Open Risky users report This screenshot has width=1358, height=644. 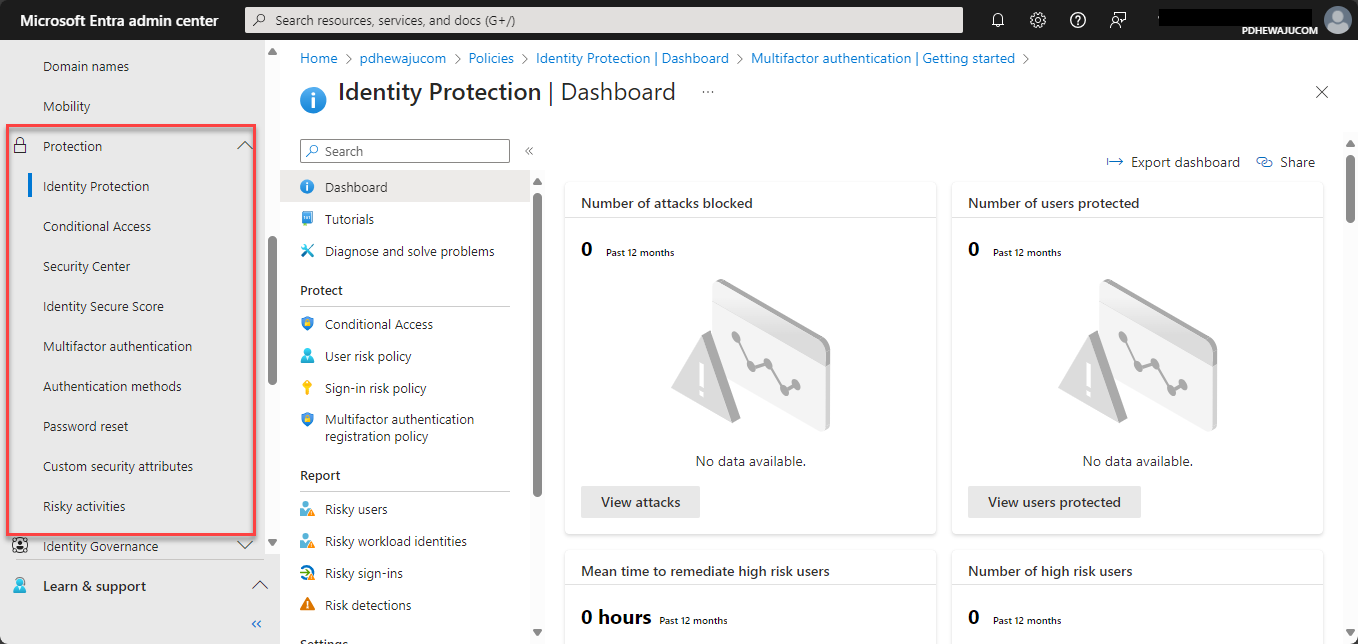click(x=356, y=509)
